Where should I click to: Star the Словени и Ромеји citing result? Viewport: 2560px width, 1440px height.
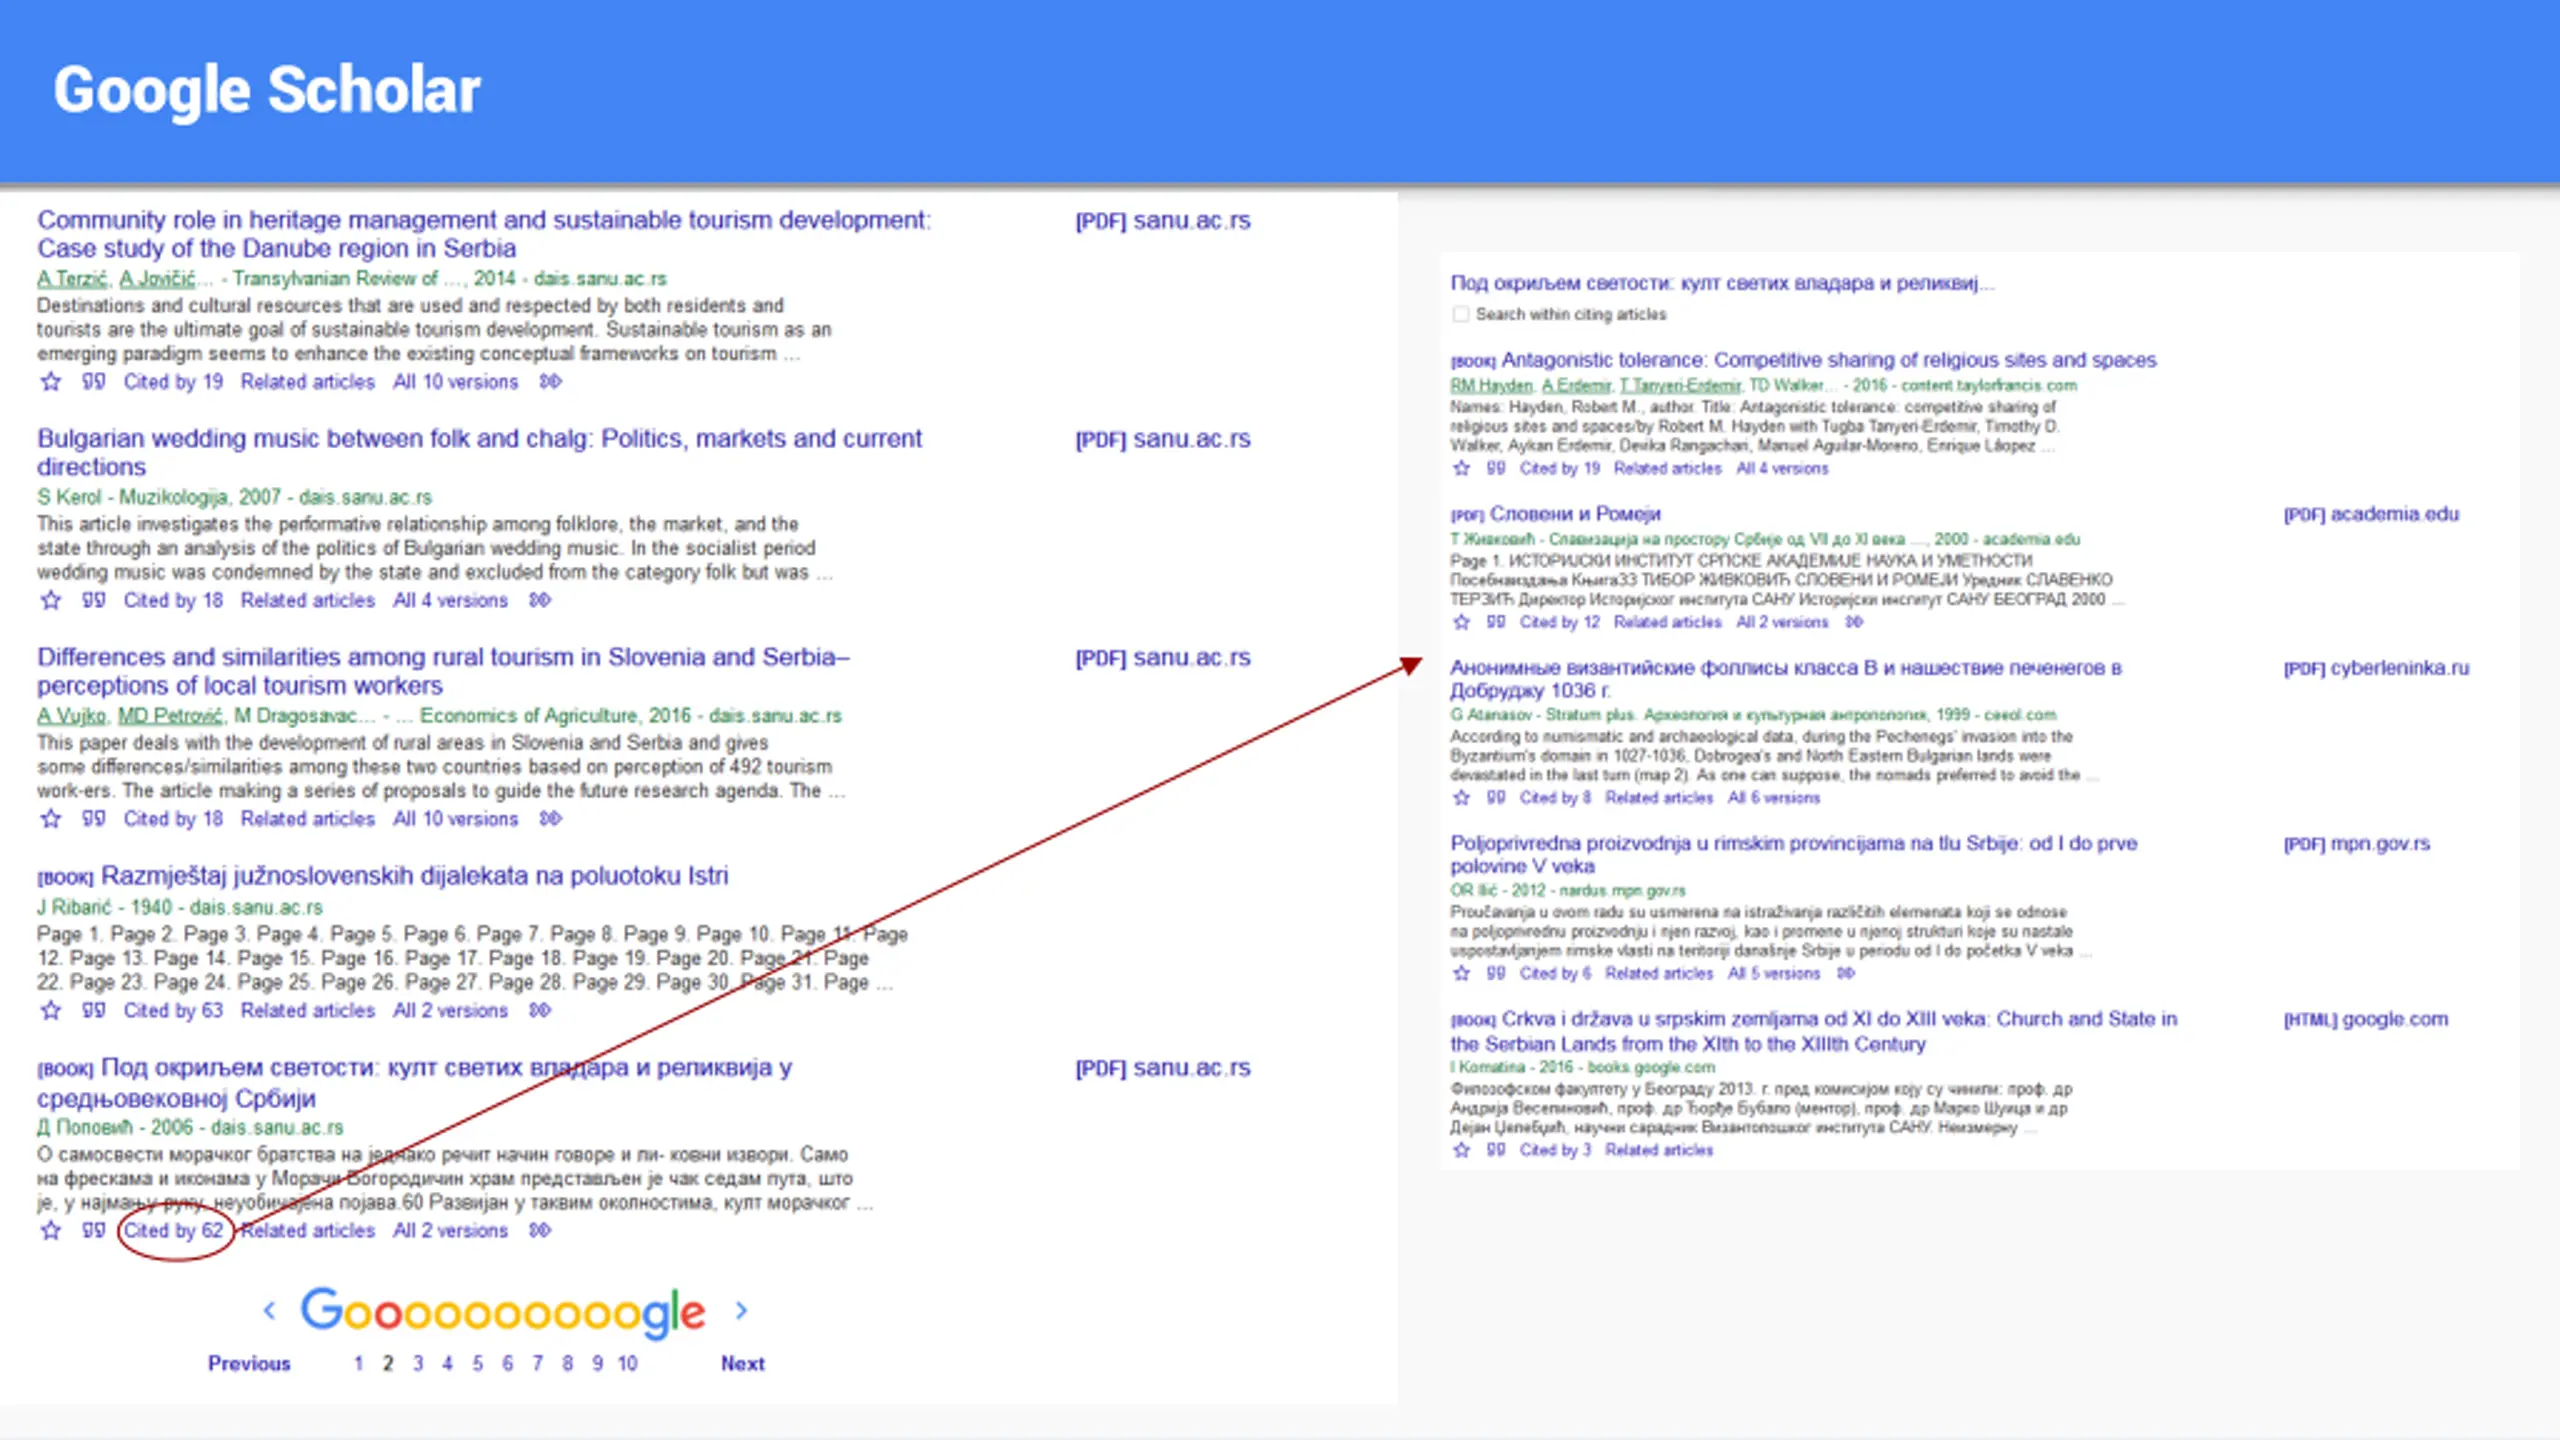[x=1461, y=623]
